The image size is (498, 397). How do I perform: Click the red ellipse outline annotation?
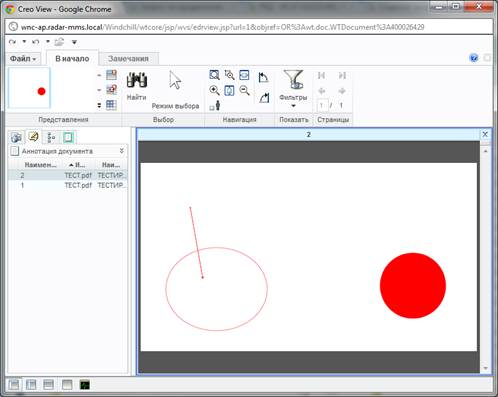point(217,289)
